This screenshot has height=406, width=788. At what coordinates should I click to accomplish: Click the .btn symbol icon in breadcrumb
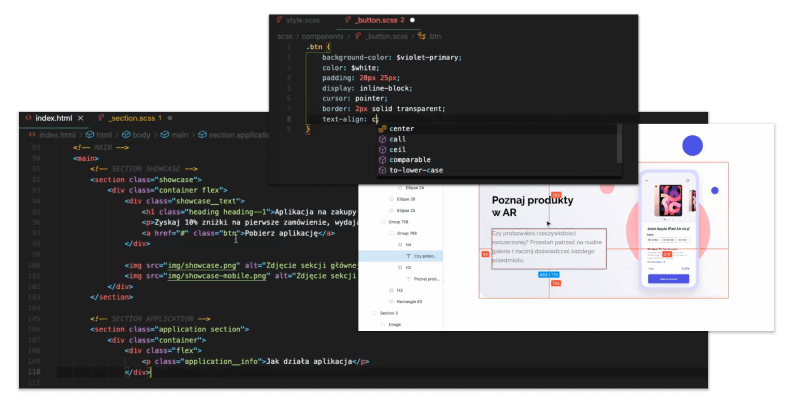(x=422, y=36)
